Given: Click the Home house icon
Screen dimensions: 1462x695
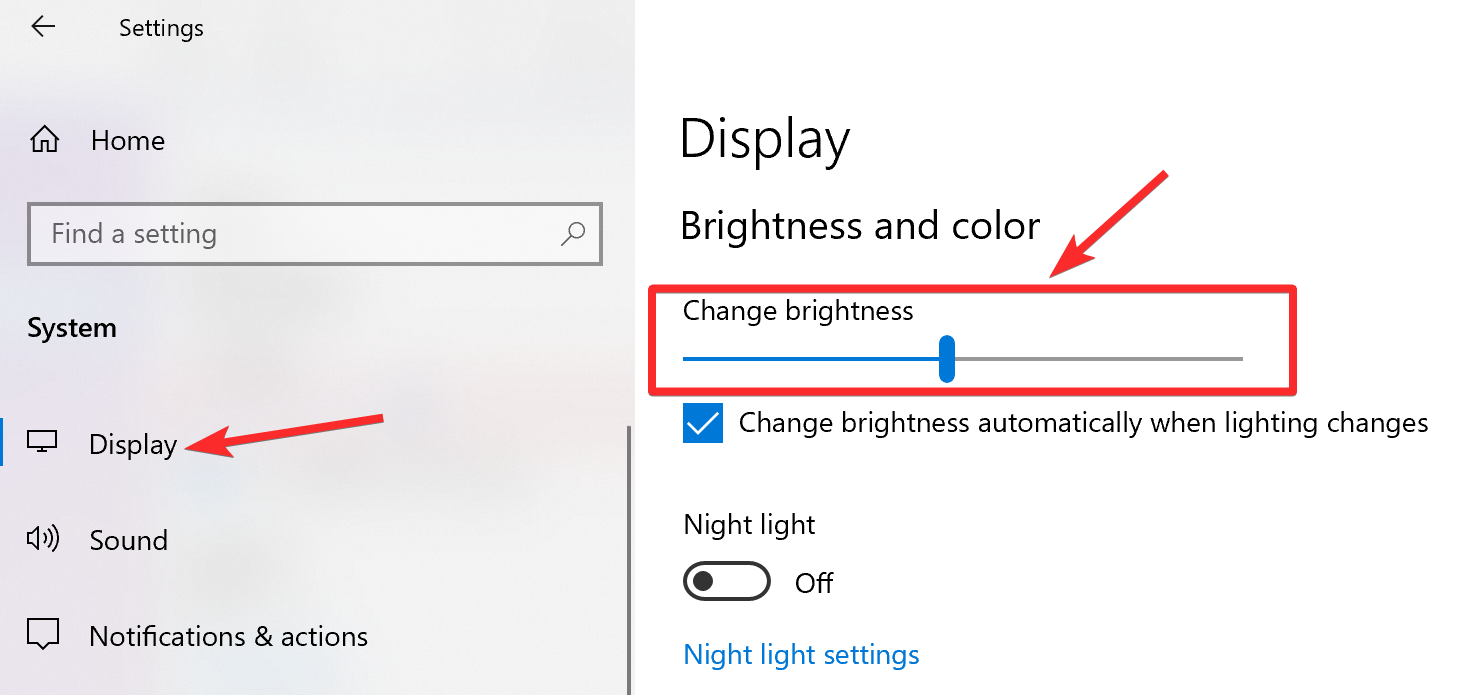Looking at the screenshot, I should (x=44, y=140).
